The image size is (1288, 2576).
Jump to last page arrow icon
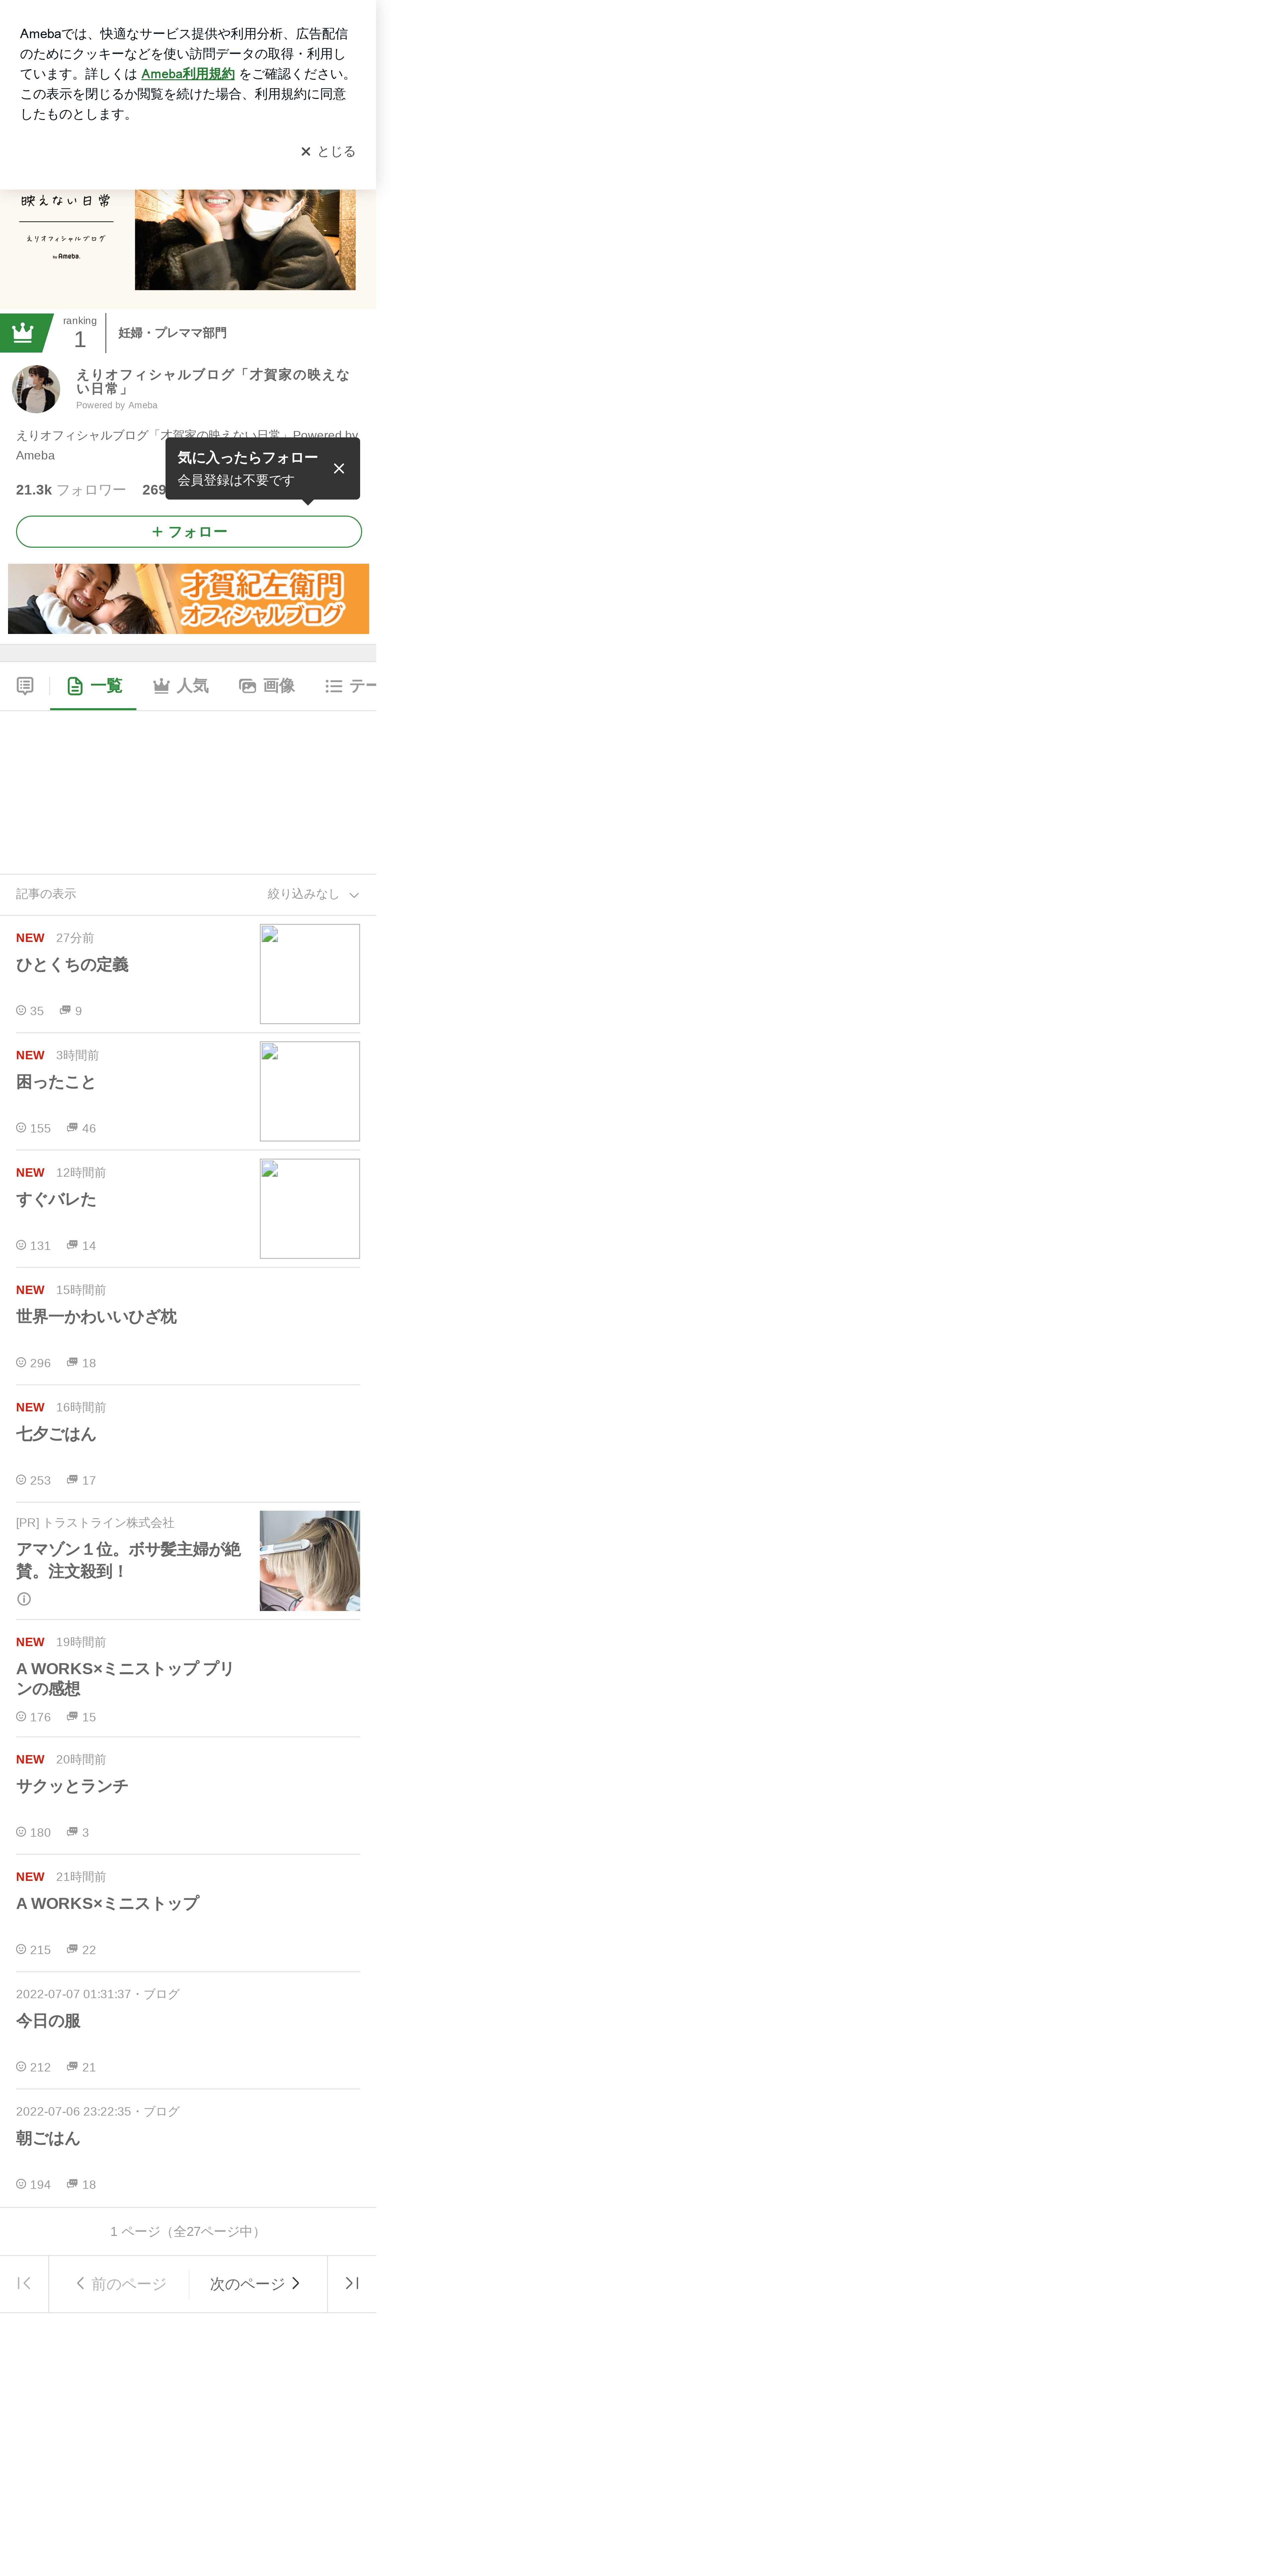tap(352, 2283)
